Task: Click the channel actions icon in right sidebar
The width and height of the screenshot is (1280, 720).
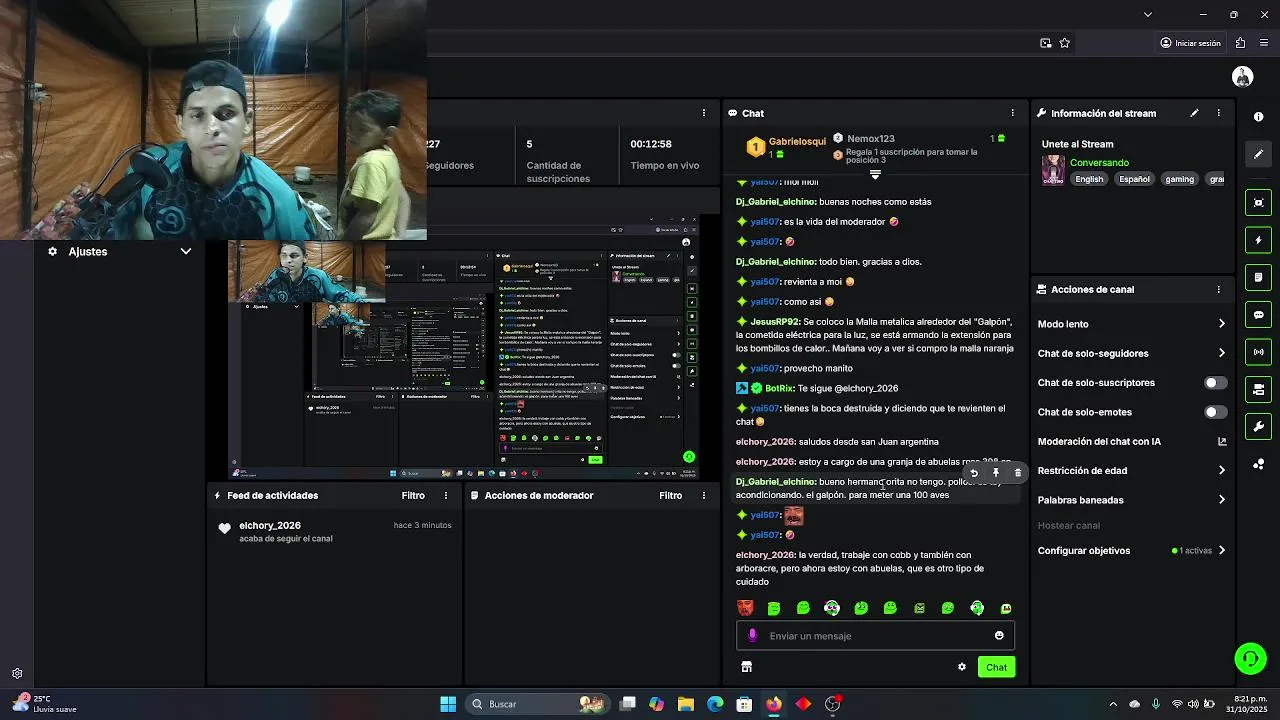Action: [x=1258, y=389]
